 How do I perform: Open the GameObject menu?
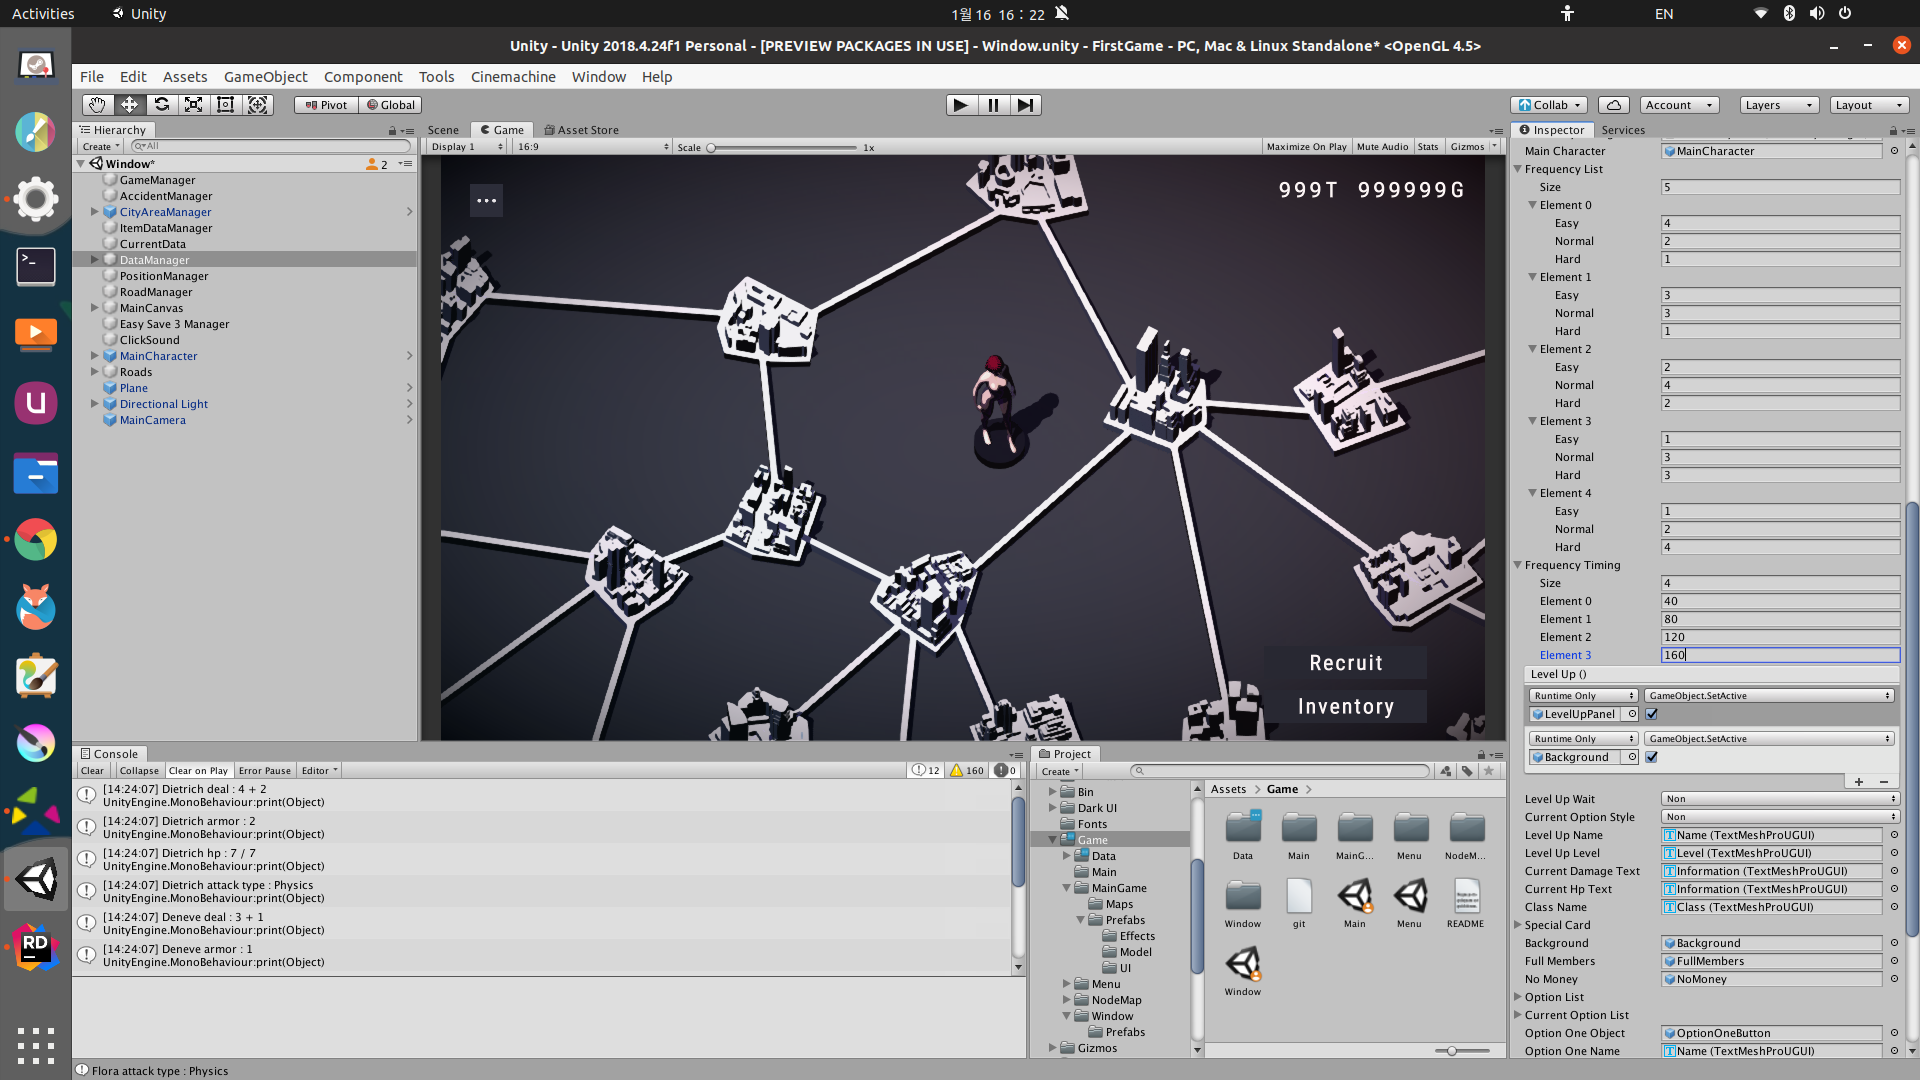coord(265,76)
